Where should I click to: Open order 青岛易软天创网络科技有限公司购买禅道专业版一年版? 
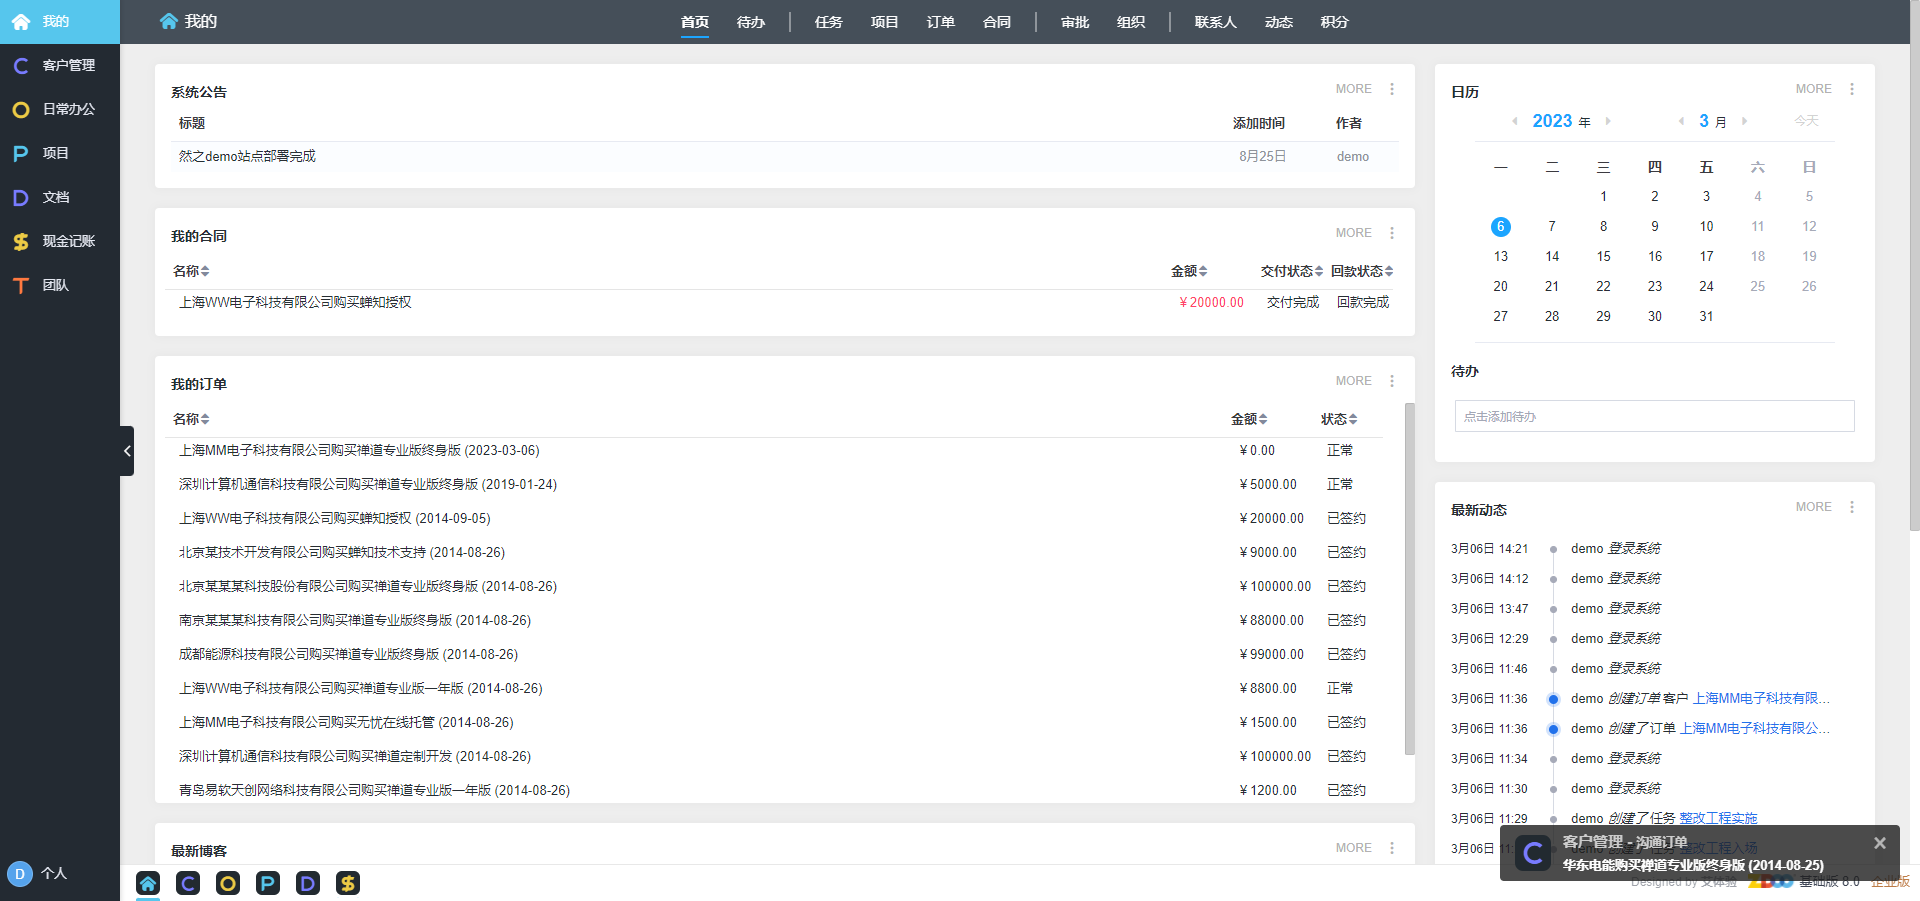point(374,790)
